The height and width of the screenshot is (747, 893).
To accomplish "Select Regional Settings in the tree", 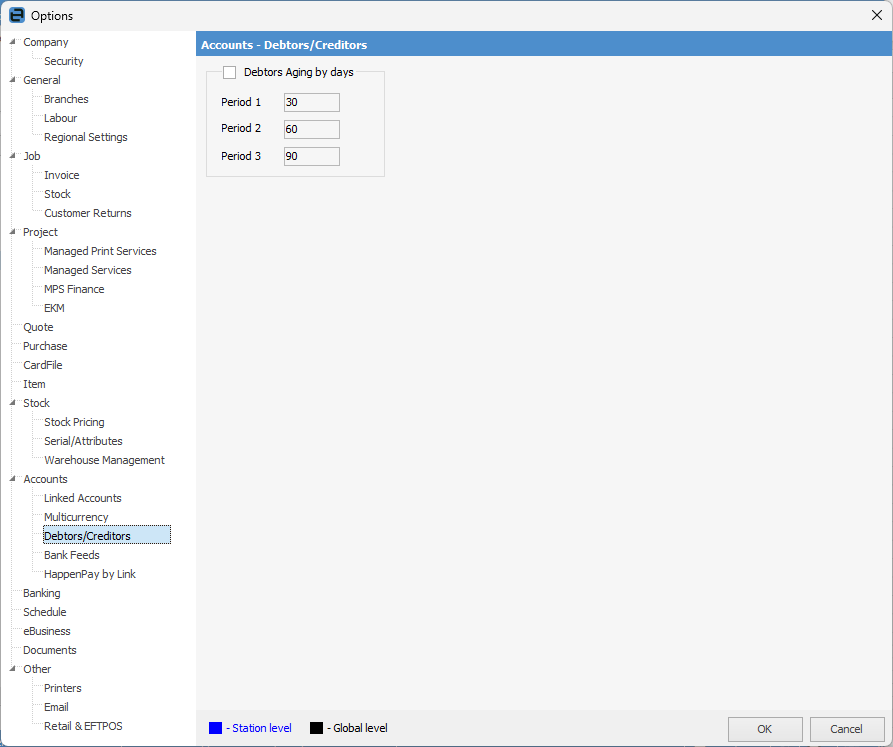I will tap(85, 137).
